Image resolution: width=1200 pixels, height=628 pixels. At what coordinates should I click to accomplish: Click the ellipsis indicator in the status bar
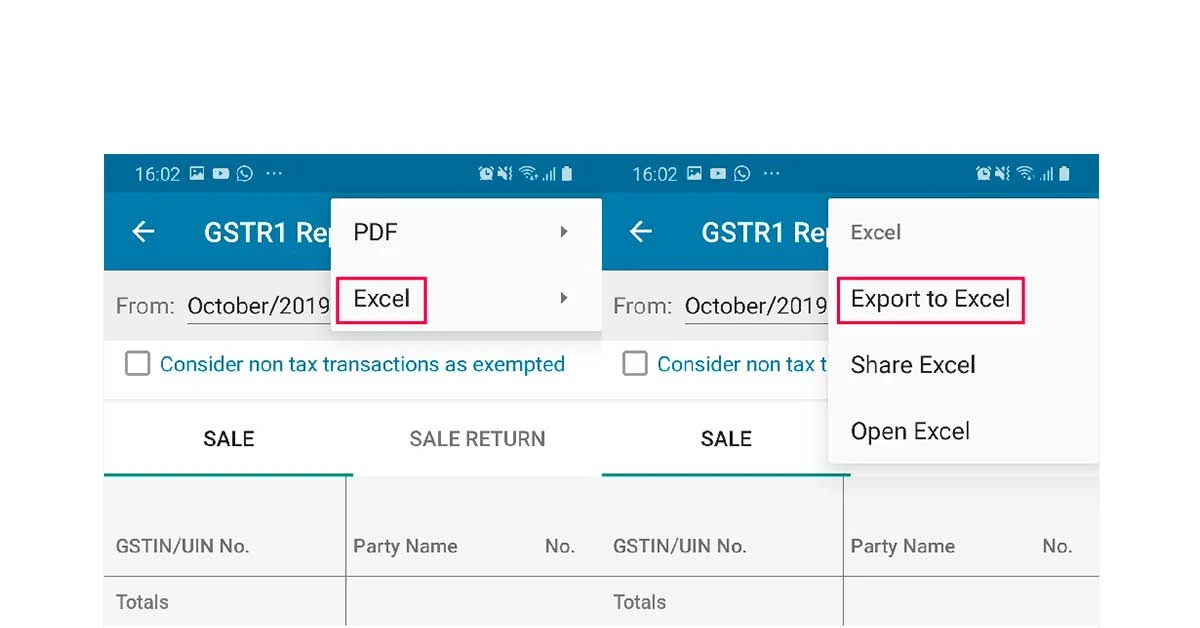[272, 173]
